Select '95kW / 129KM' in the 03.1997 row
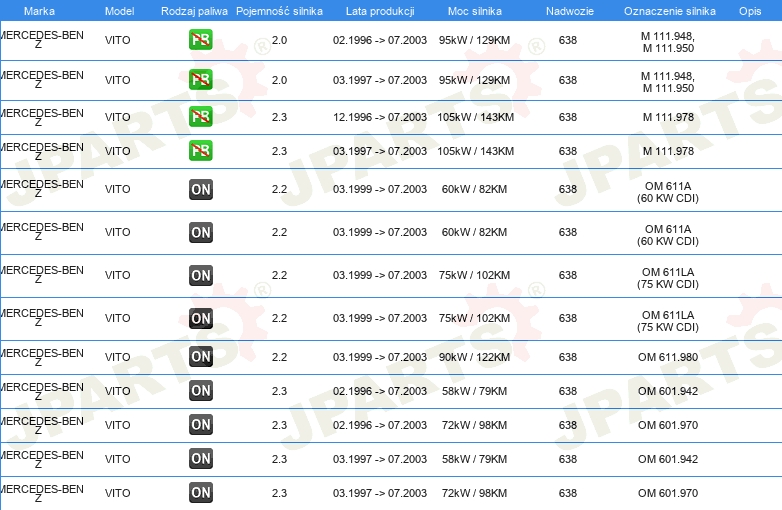This screenshot has width=782, height=510. tap(474, 80)
